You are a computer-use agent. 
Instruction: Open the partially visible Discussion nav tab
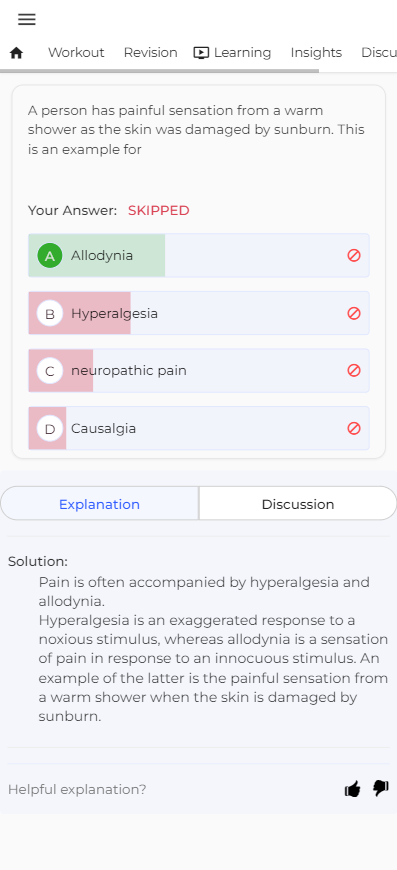coord(379,53)
